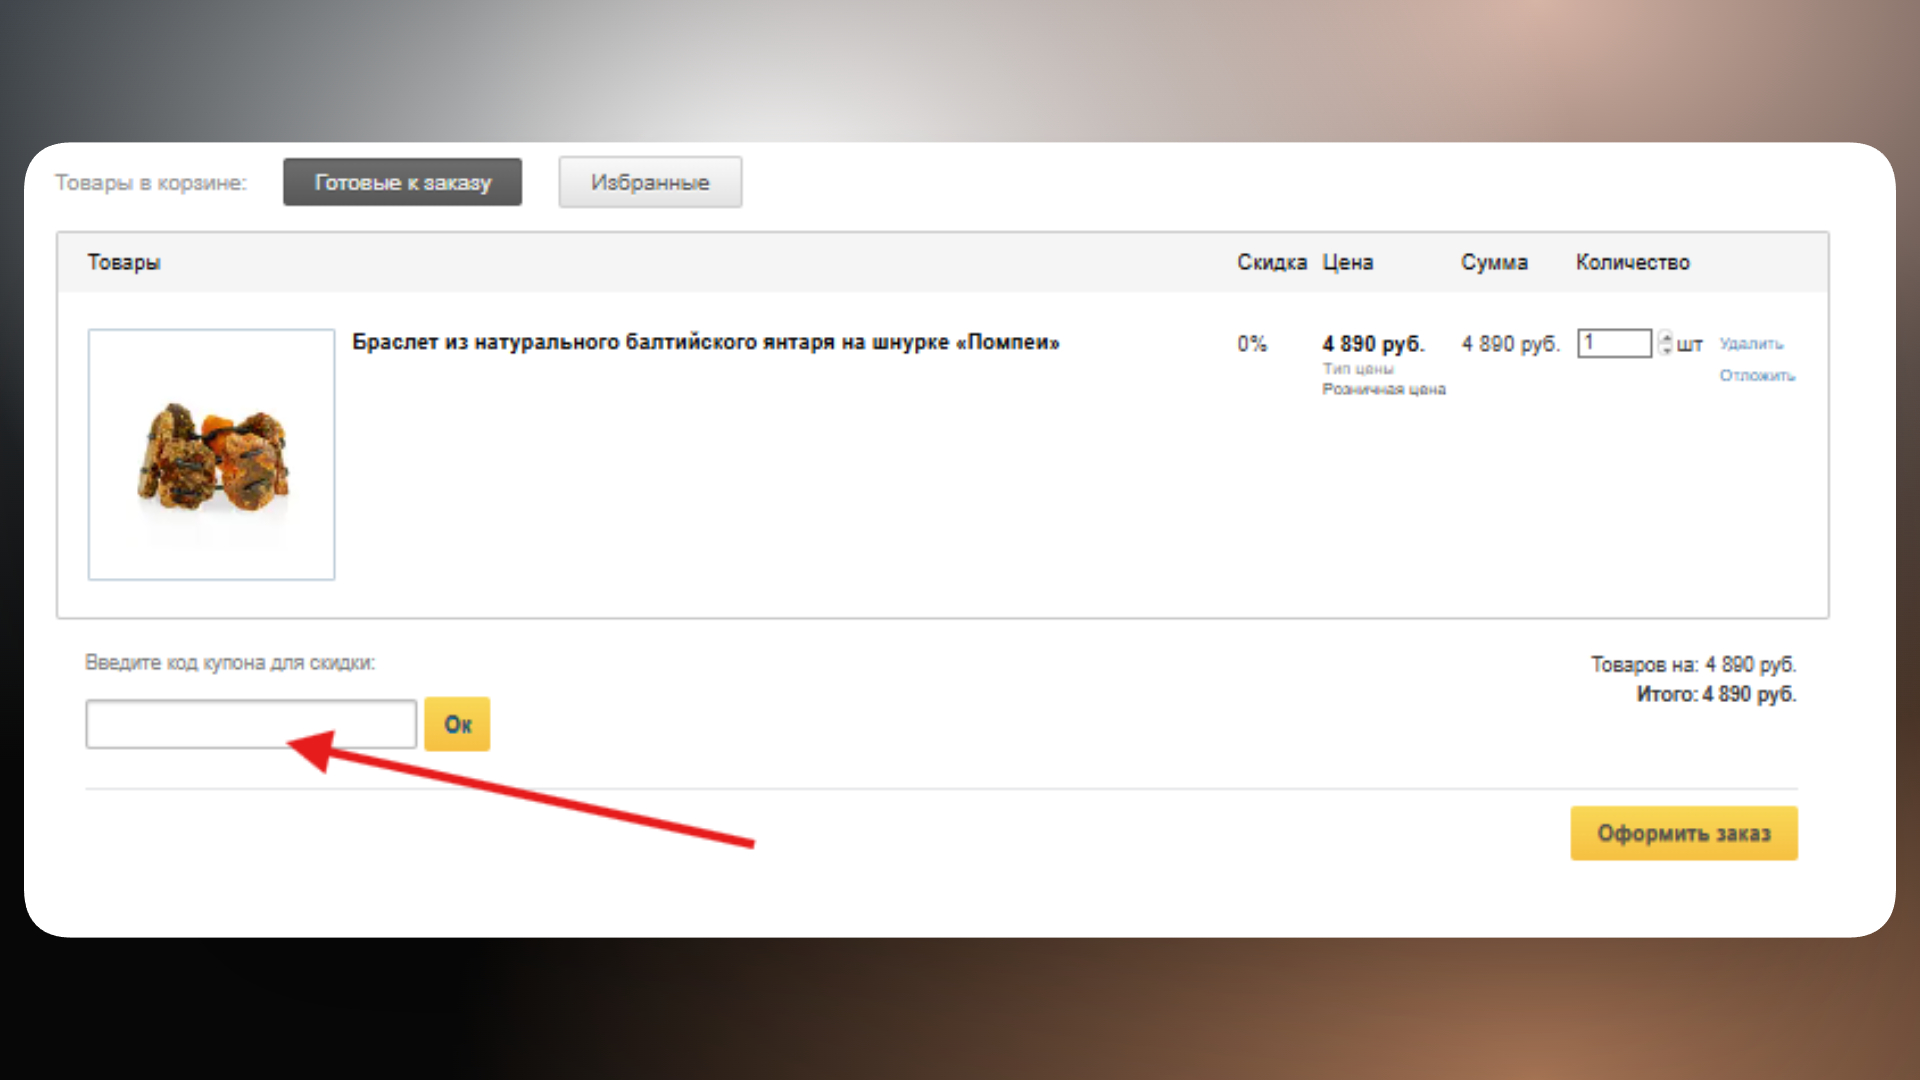Click the Сумма column header
Viewport: 1920px width, 1080px height.
click(x=1494, y=262)
